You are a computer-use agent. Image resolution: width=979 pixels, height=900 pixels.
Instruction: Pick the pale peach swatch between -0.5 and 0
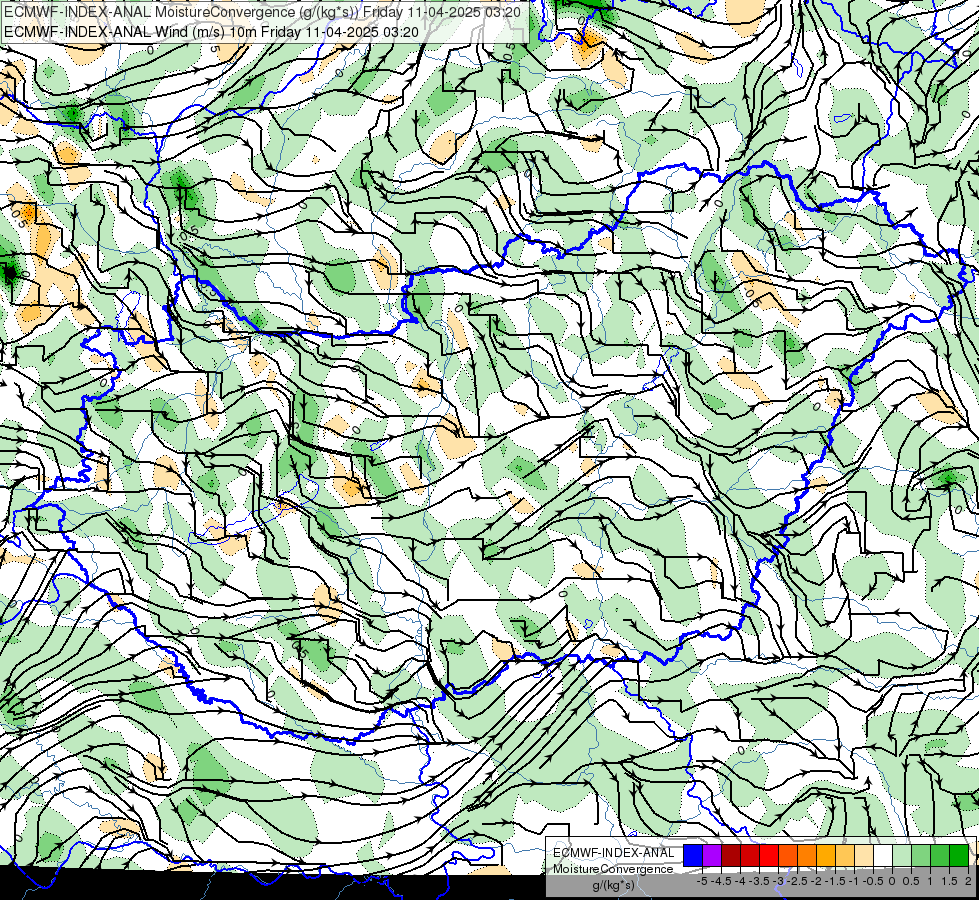coord(864,855)
